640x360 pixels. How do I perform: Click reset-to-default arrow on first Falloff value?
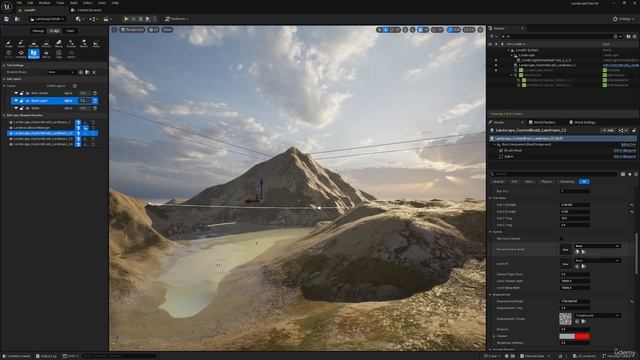coord(632,205)
